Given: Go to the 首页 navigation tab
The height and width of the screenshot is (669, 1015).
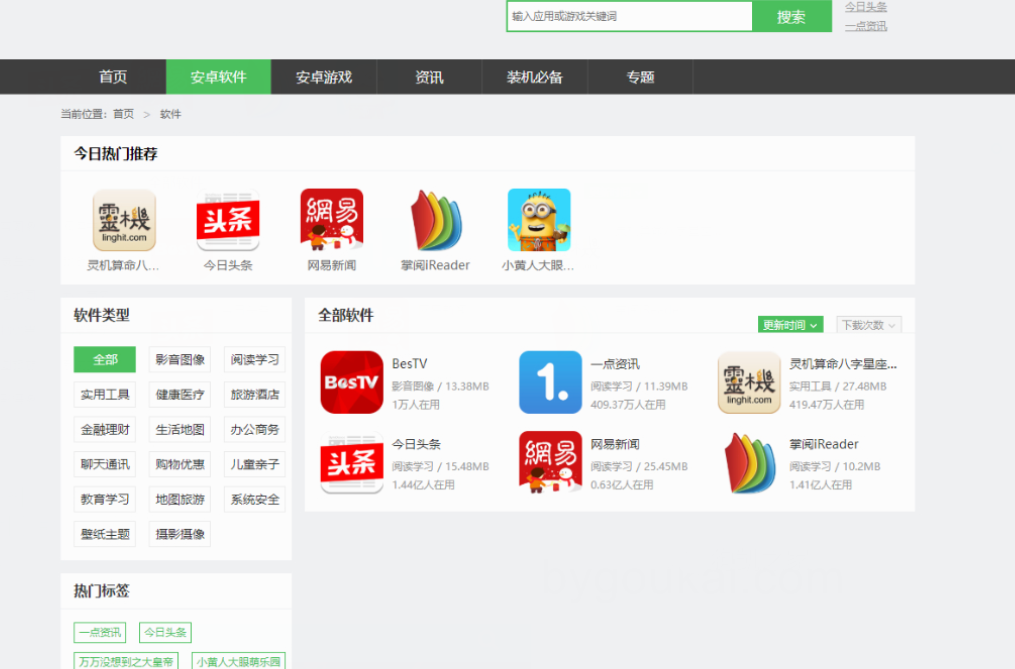Looking at the screenshot, I should (x=113, y=77).
